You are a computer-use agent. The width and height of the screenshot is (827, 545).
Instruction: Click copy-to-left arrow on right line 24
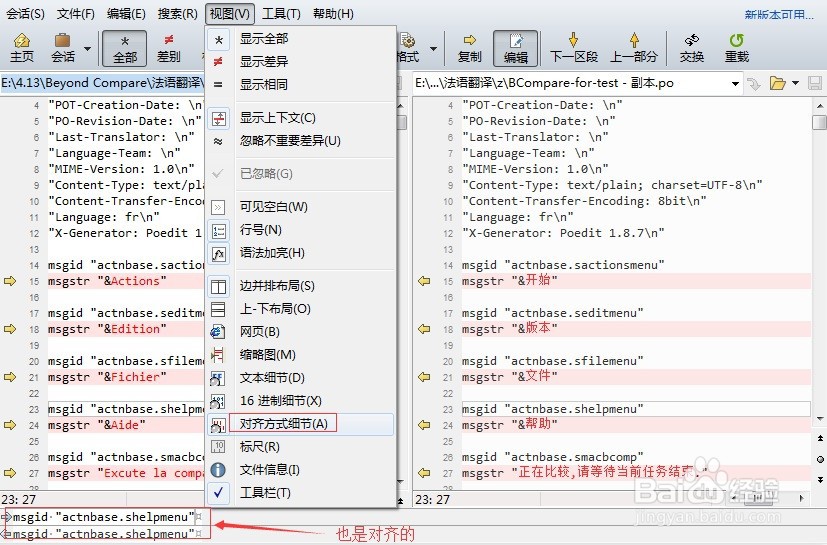point(424,425)
